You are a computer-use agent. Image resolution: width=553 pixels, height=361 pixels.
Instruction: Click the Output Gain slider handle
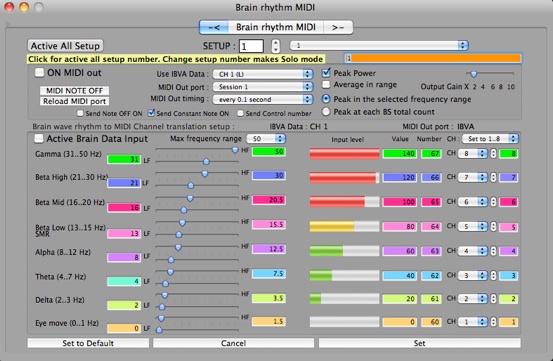[474, 74]
